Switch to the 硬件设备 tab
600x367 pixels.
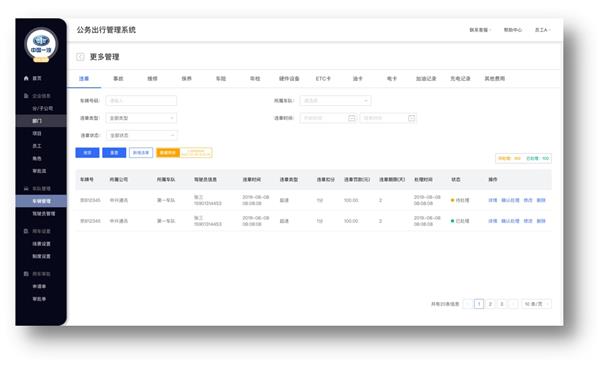[289, 78]
